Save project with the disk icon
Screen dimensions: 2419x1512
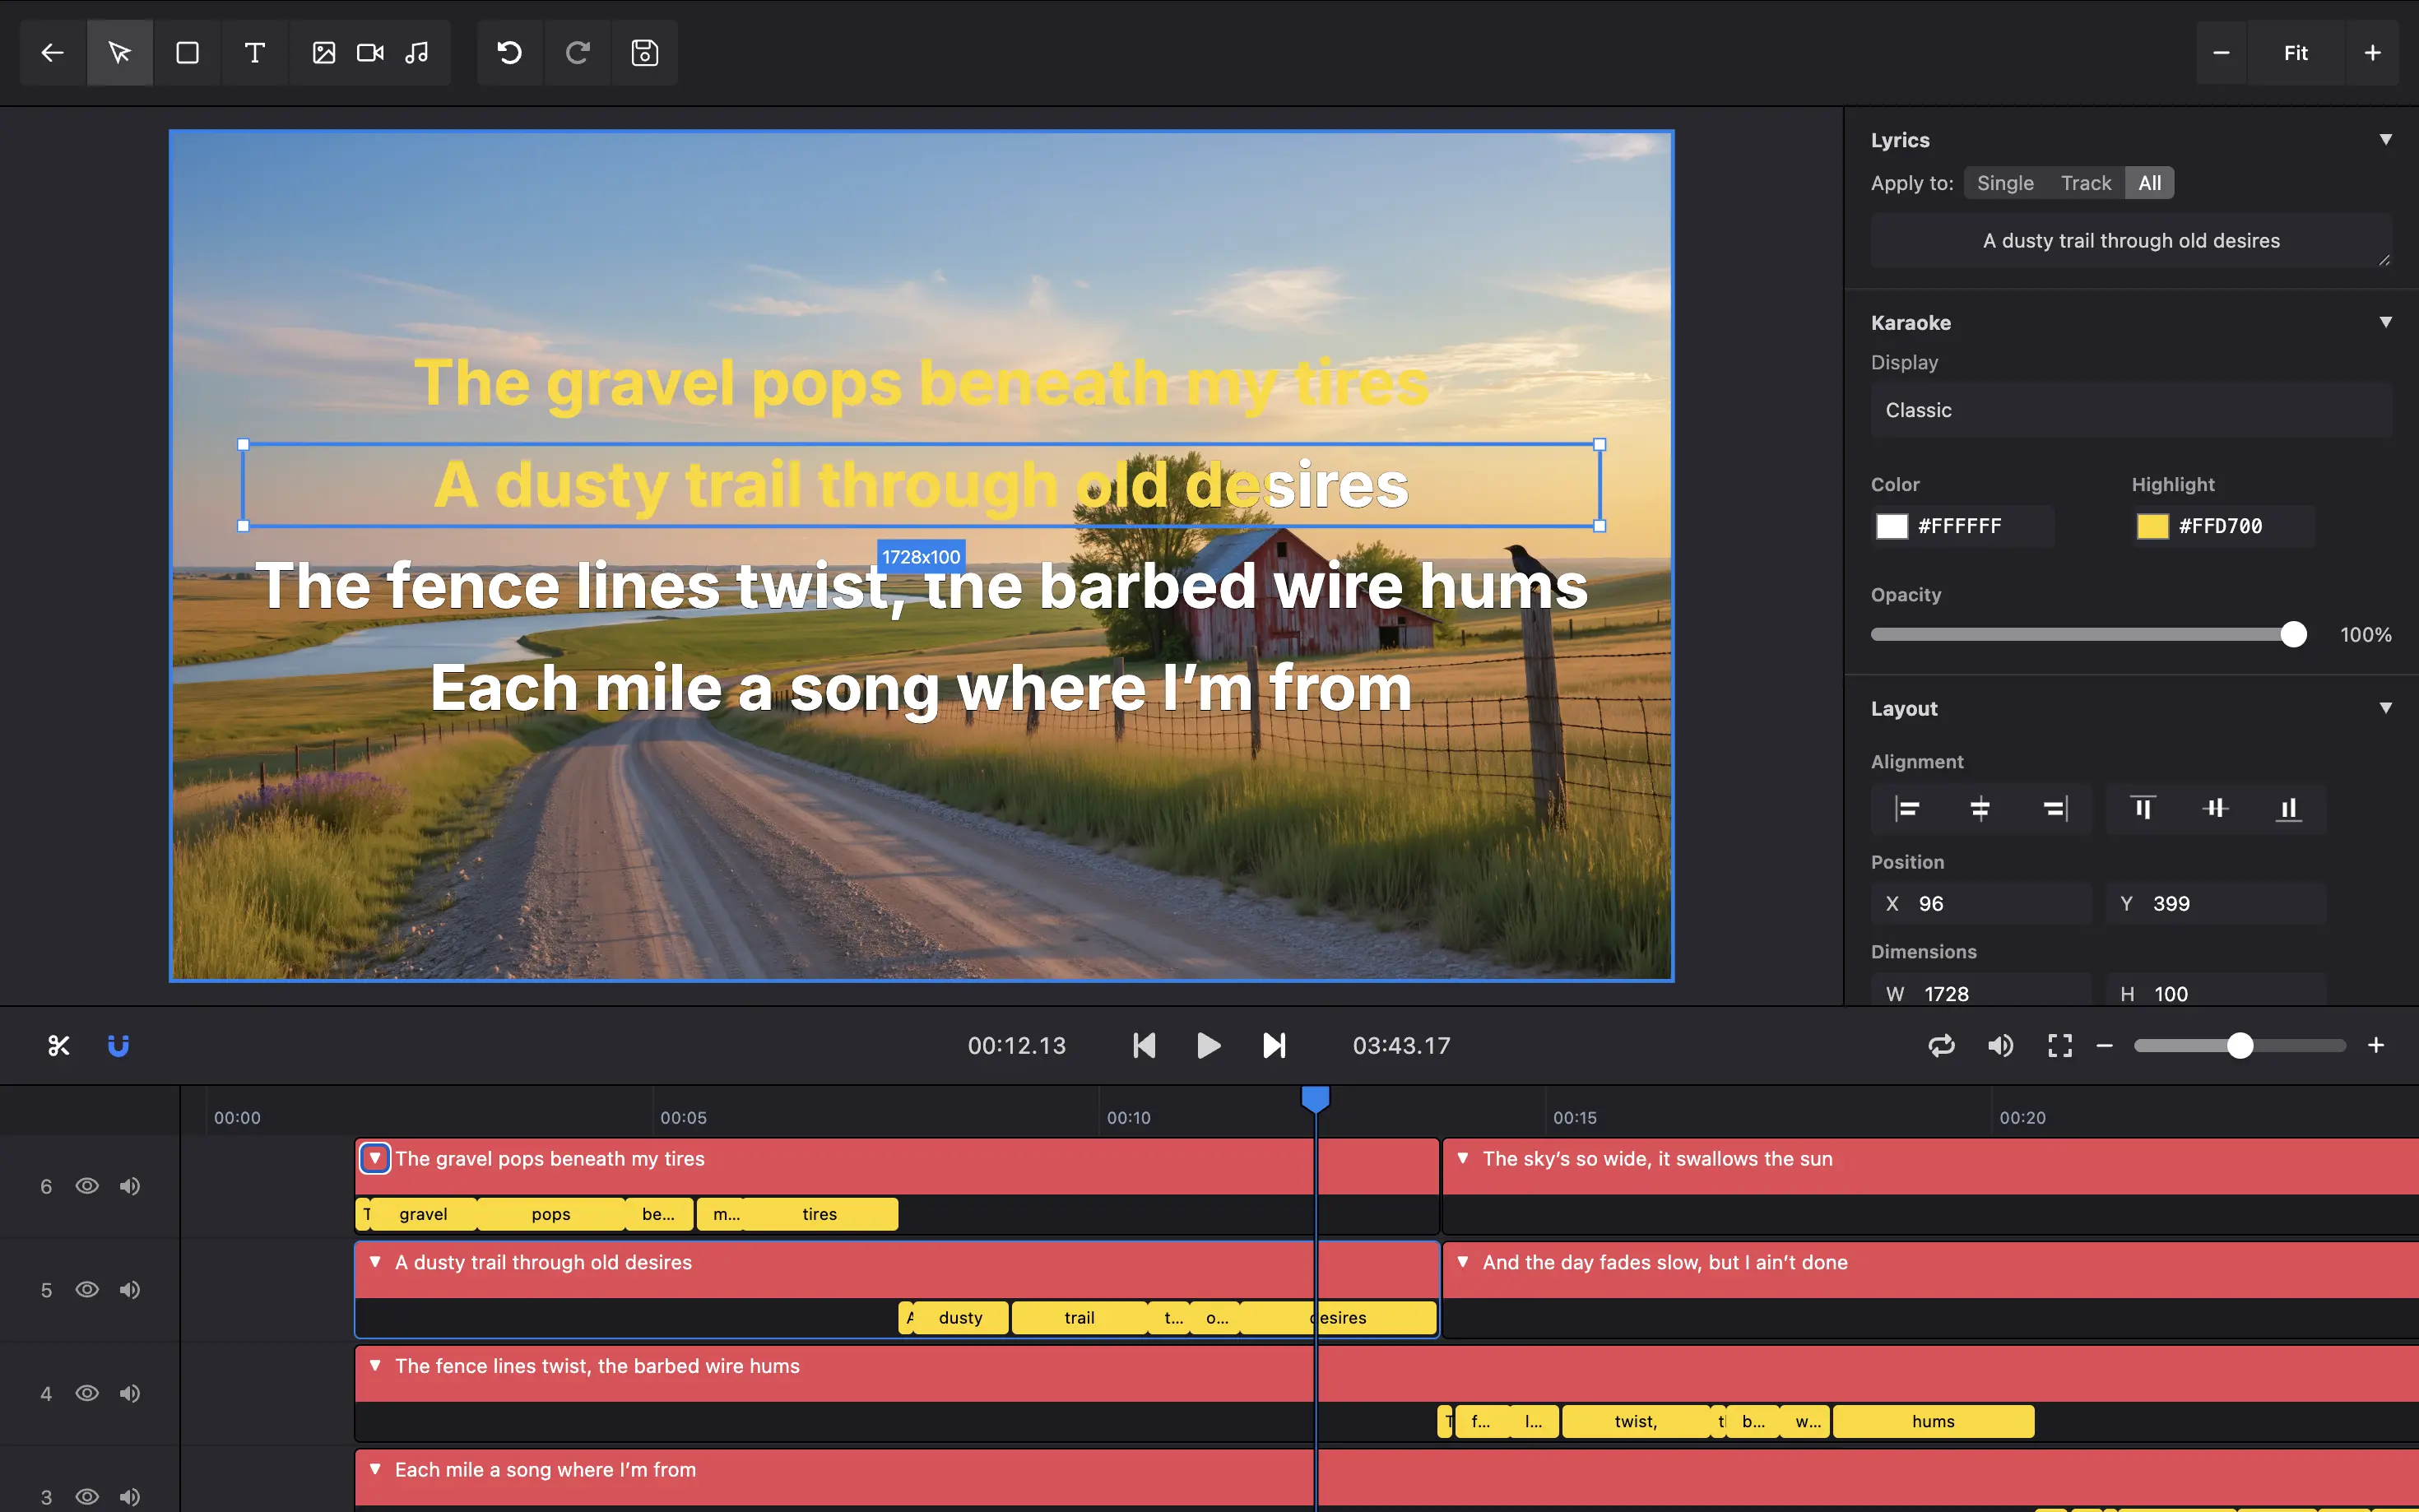(644, 53)
